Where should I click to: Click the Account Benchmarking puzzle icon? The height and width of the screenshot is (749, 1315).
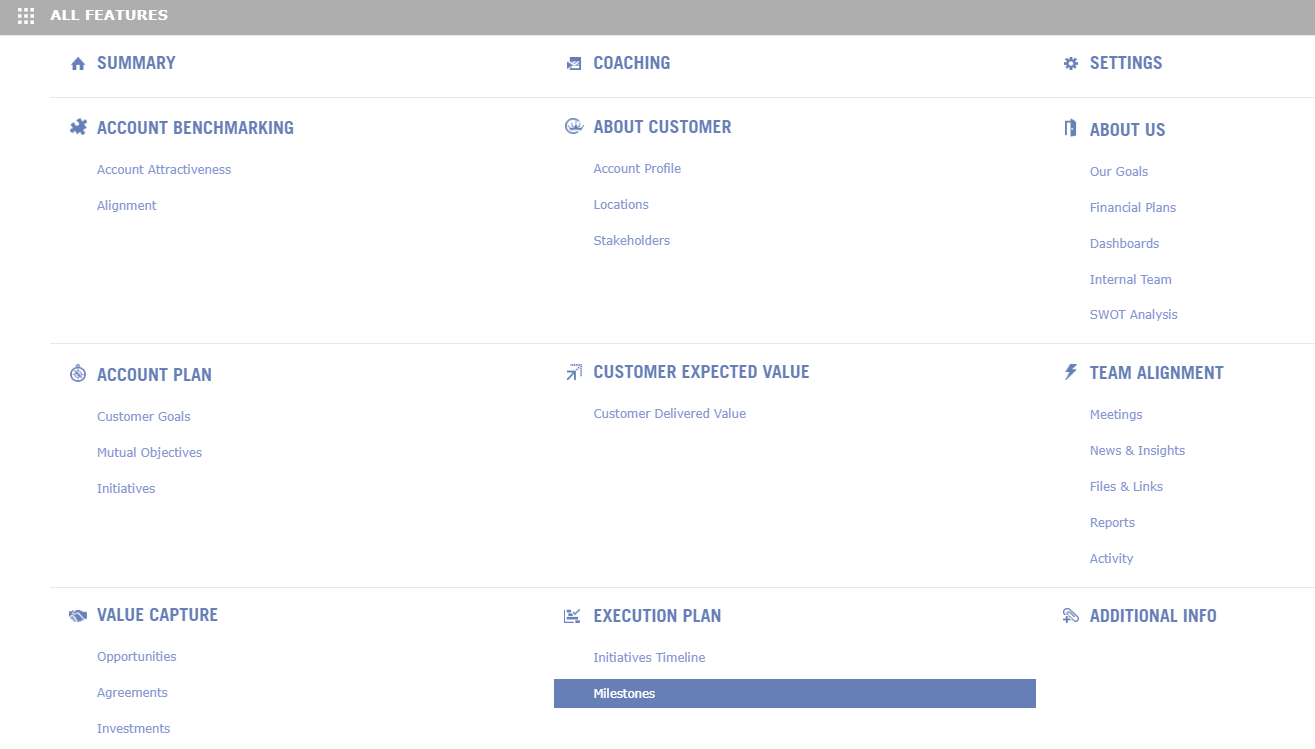tap(78, 127)
